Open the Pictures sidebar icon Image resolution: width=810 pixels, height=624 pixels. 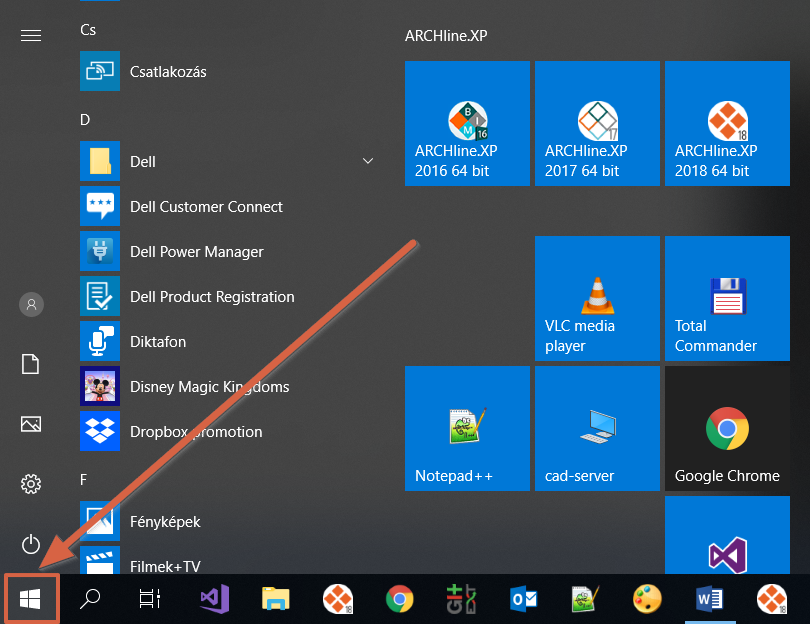31,424
